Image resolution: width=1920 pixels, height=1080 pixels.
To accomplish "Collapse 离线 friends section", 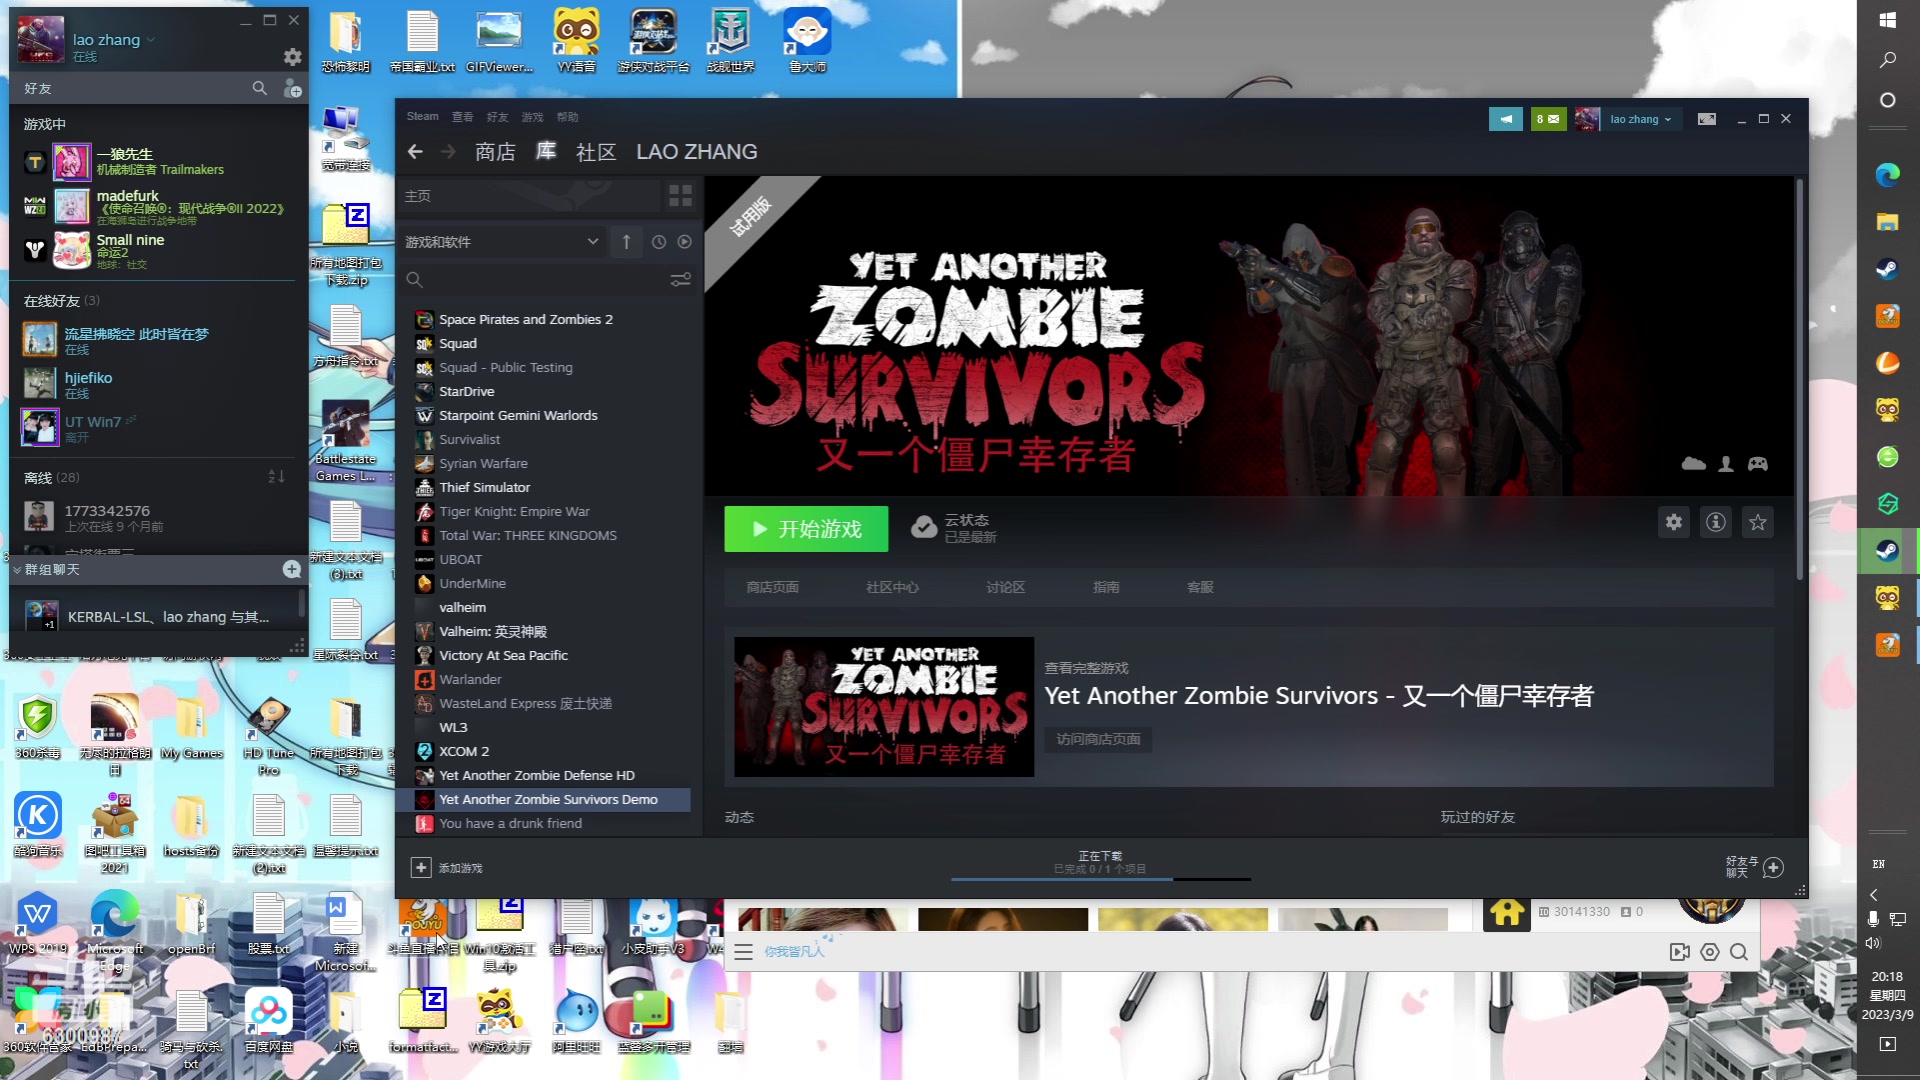I will click(51, 478).
